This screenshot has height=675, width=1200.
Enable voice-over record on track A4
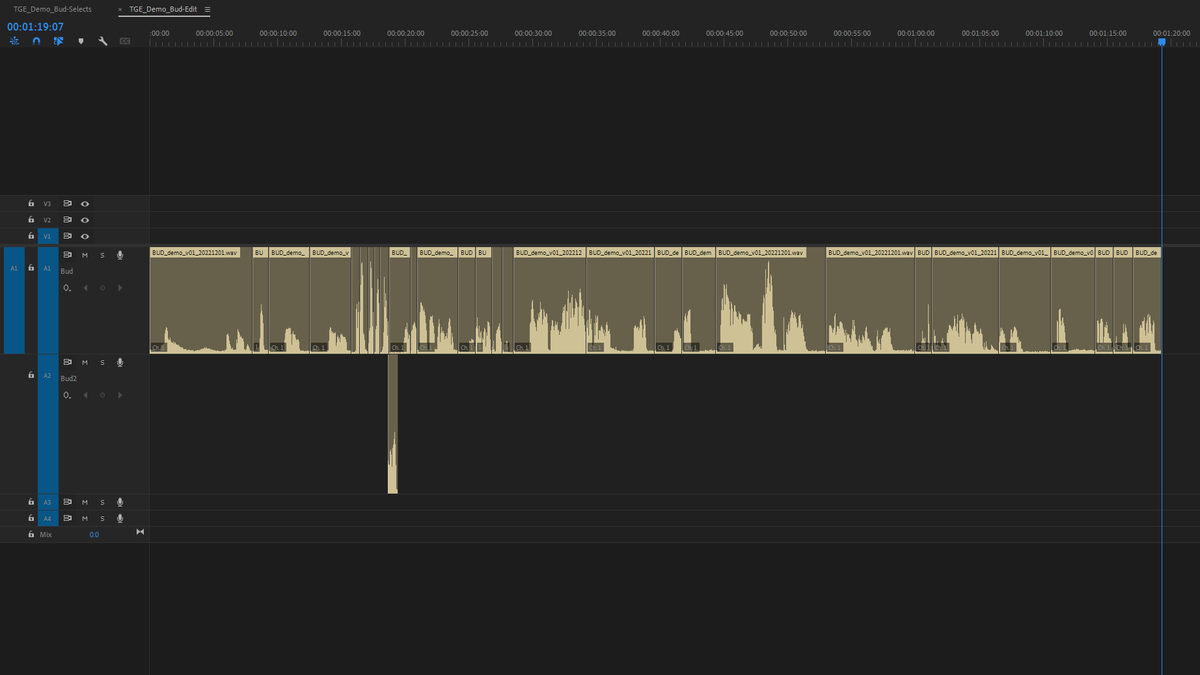[x=120, y=518]
